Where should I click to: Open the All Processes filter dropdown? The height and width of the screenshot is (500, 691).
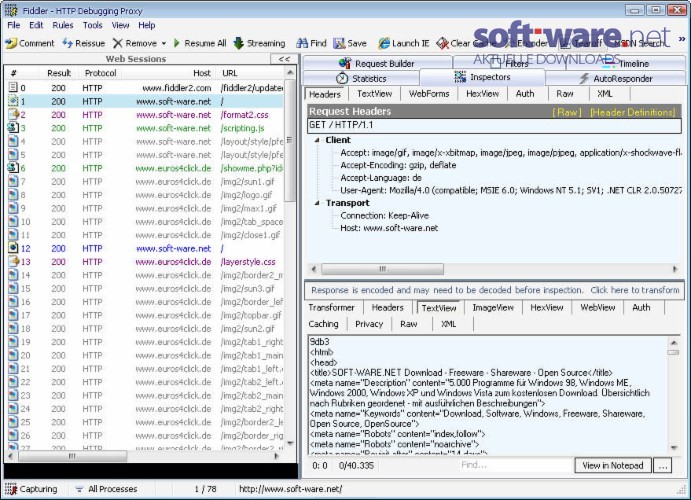click(x=106, y=489)
